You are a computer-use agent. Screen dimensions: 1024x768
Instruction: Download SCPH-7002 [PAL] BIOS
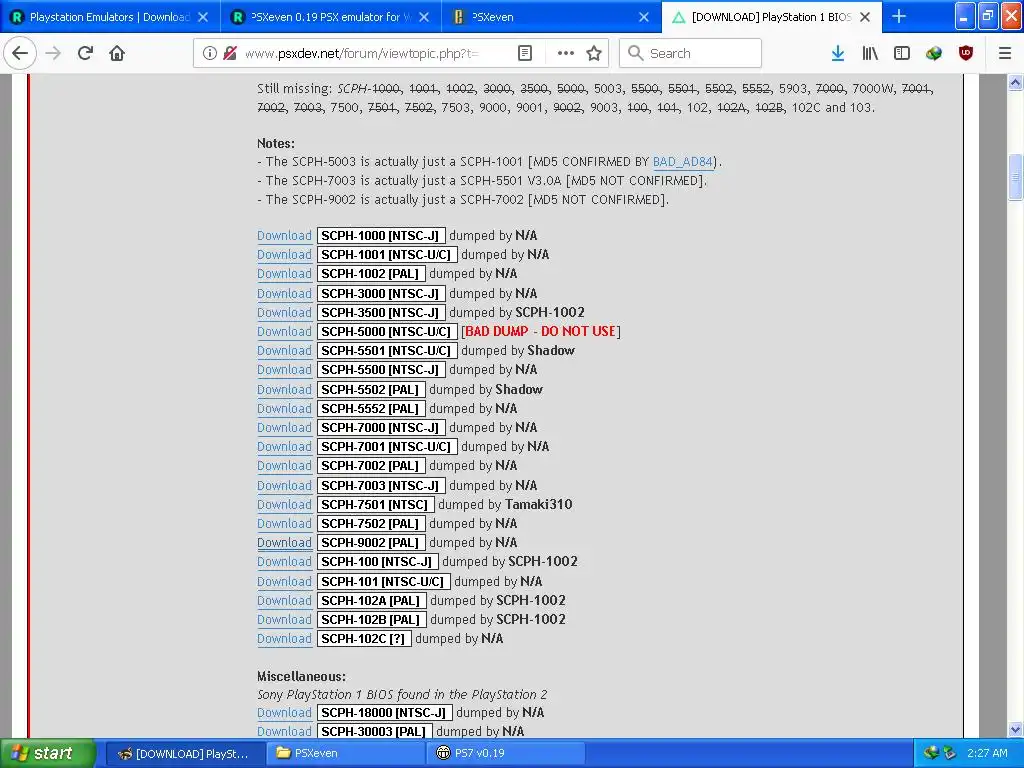[x=284, y=466]
